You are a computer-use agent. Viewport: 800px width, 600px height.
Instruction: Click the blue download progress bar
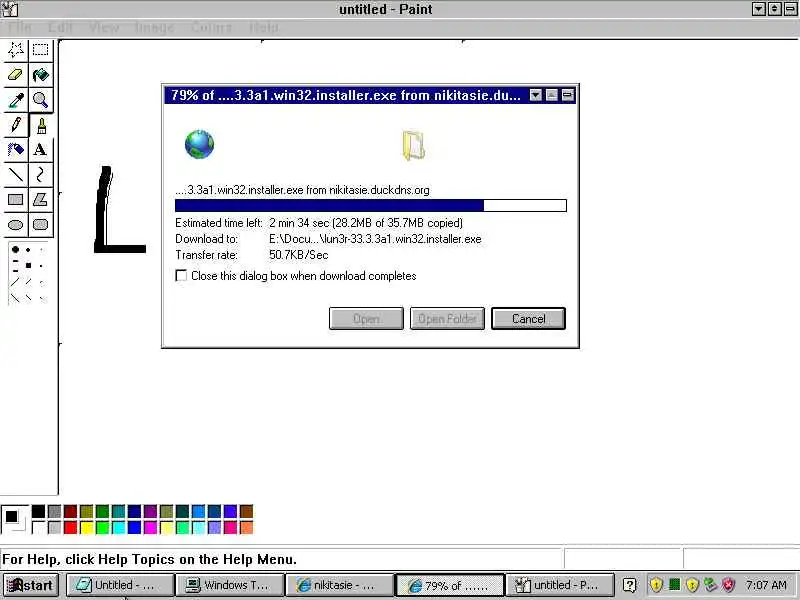[370, 206]
